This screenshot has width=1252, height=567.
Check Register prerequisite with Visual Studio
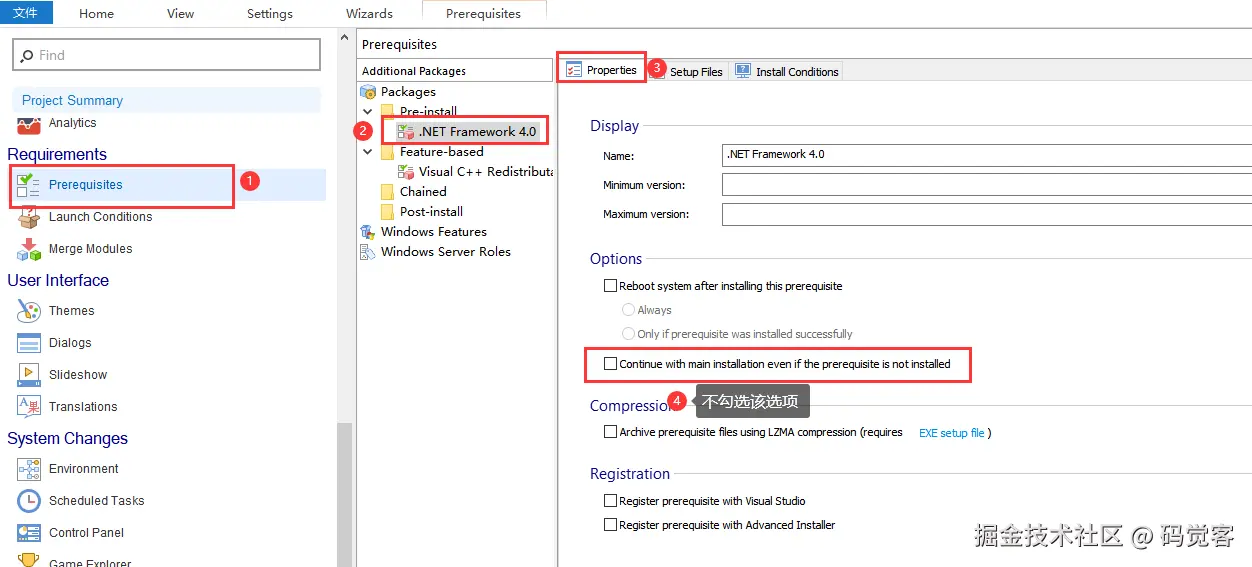[x=610, y=501]
